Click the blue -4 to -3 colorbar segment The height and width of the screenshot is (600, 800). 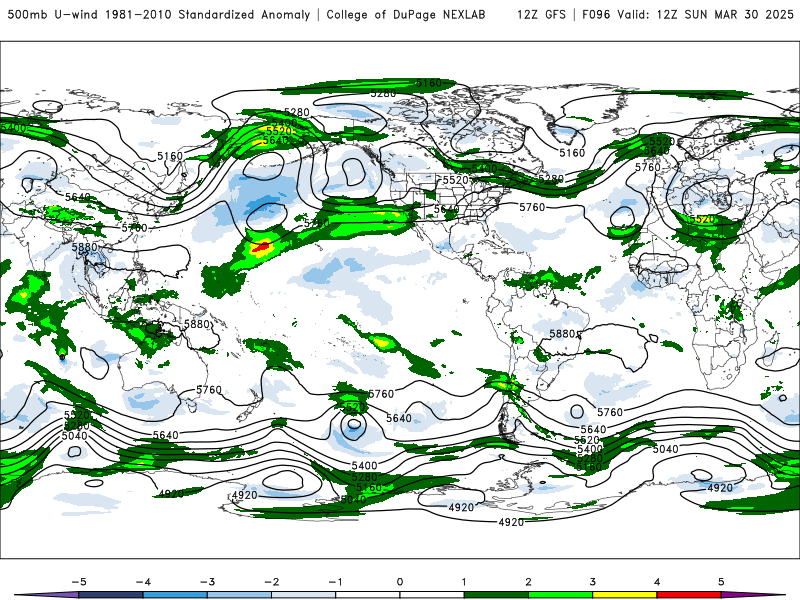[x=175, y=595]
